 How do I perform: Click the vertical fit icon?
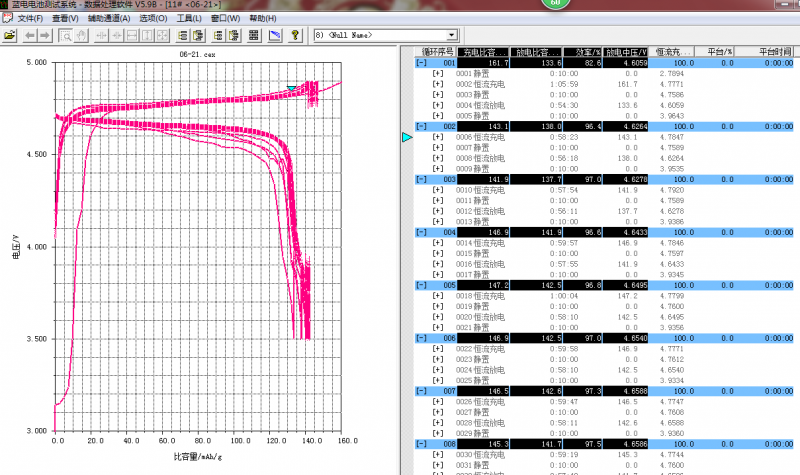click(x=147, y=35)
